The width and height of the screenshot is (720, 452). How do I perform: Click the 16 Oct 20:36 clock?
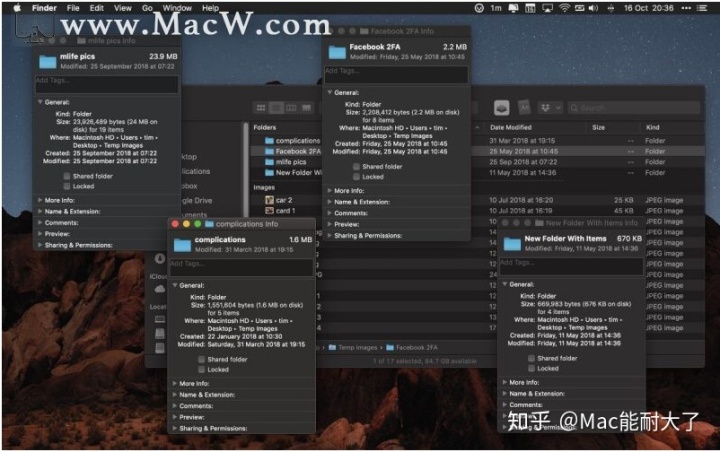[x=648, y=8]
